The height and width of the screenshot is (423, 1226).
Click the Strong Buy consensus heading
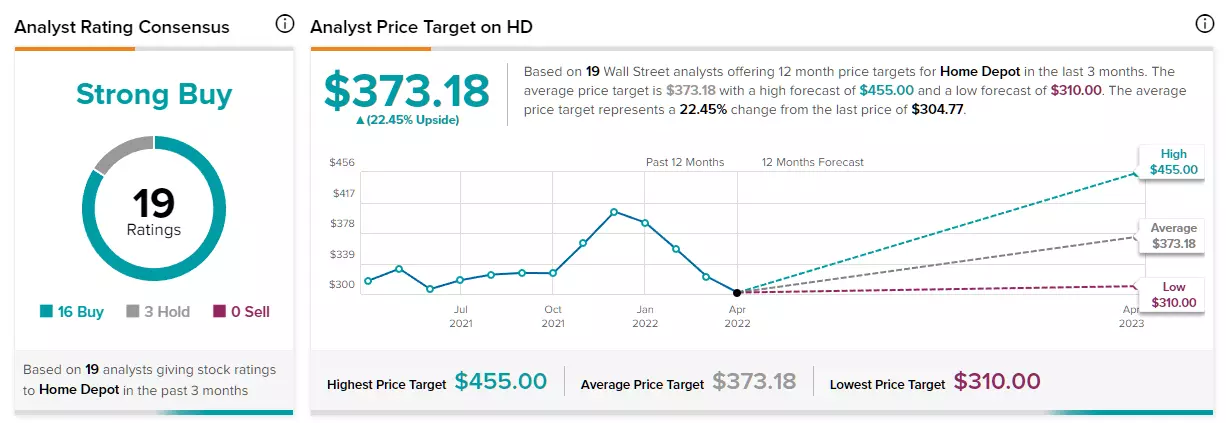[154, 95]
